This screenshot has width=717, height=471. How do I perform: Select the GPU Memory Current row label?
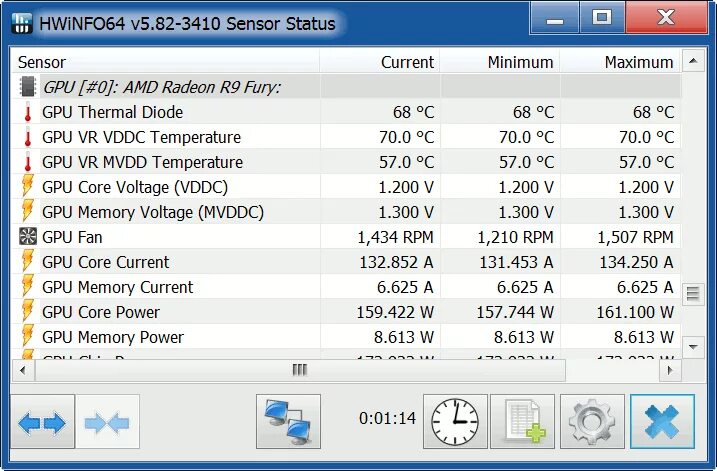pos(118,287)
